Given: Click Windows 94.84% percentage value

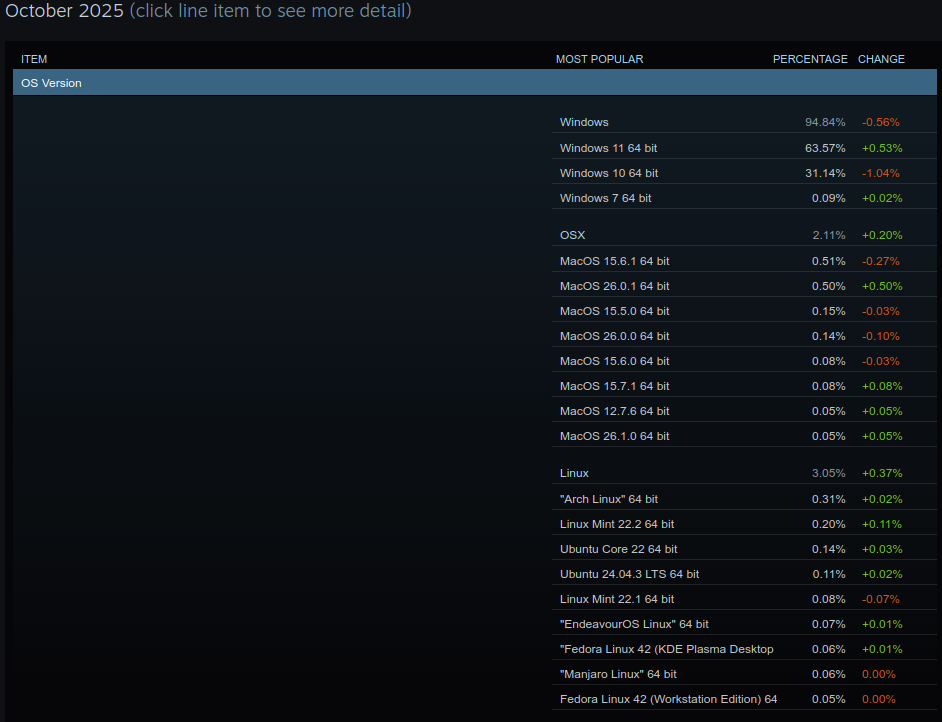Looking at the screenshot, I should [x=825, y=122].
